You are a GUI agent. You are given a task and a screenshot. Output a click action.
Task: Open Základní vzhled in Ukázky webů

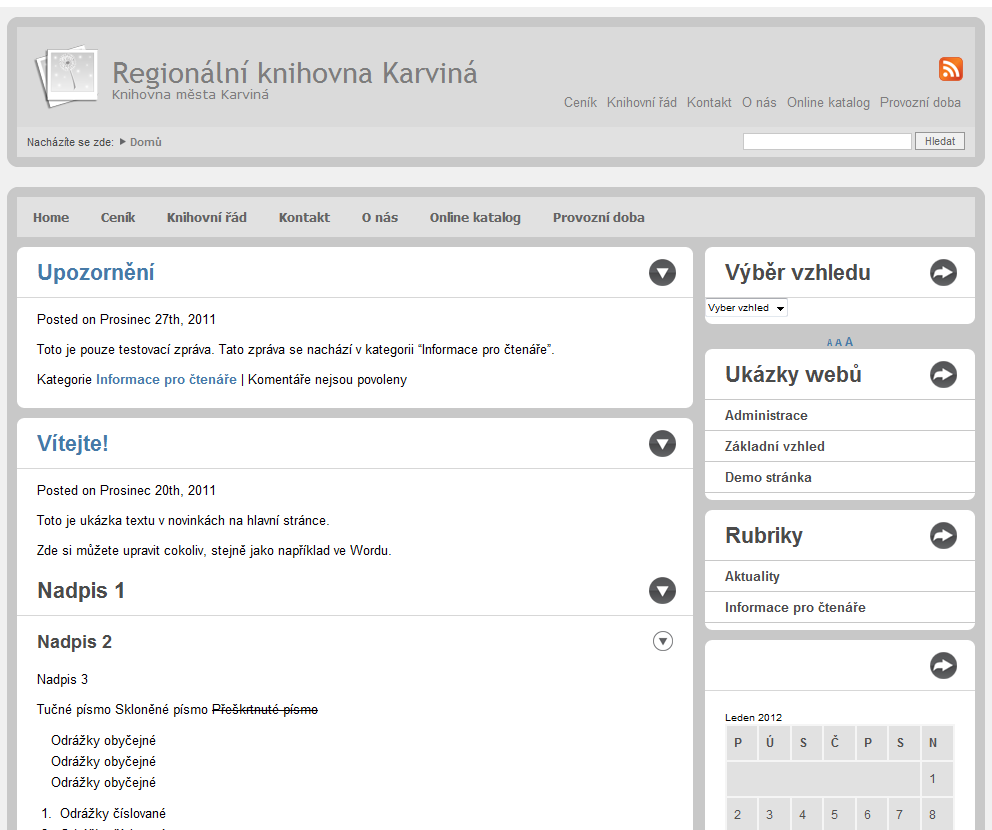775,447
